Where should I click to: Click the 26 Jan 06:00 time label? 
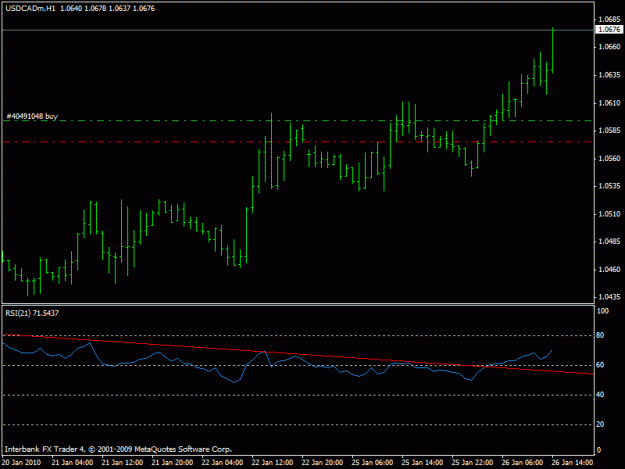tap(522, 463)
